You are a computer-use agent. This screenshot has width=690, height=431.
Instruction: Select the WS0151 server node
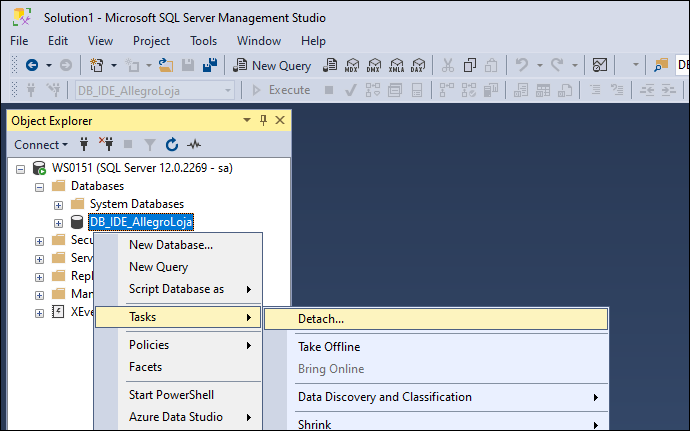[142, 168]
